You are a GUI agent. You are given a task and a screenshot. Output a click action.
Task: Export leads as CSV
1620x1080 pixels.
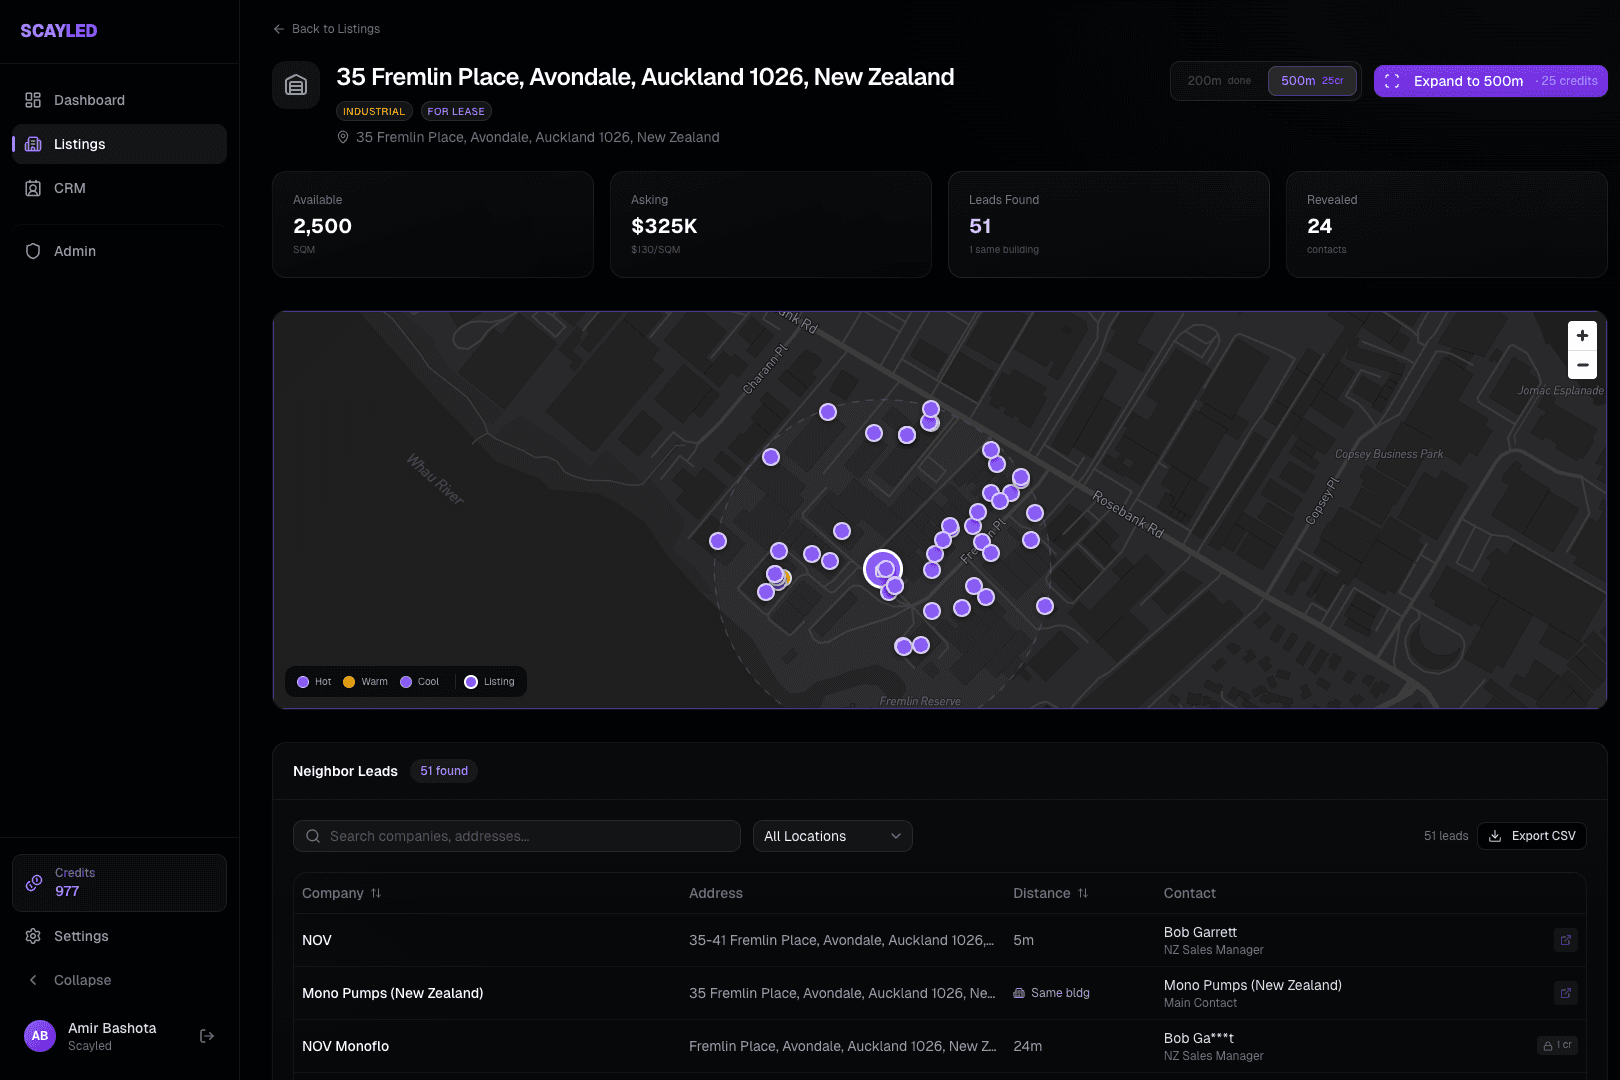[1531, 836]
